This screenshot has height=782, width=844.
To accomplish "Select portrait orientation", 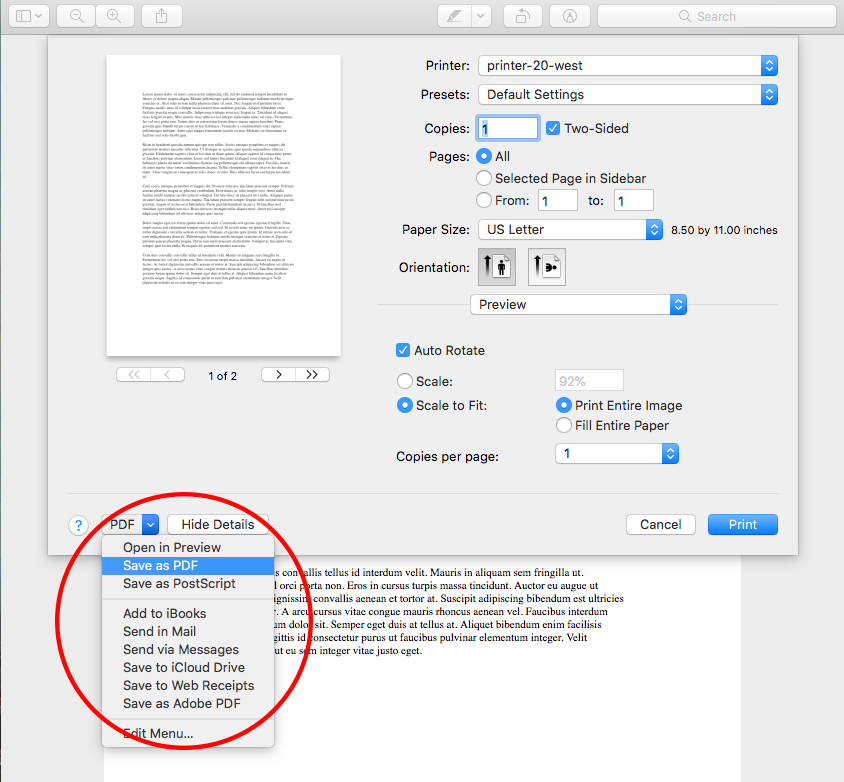I will [497, 266].
